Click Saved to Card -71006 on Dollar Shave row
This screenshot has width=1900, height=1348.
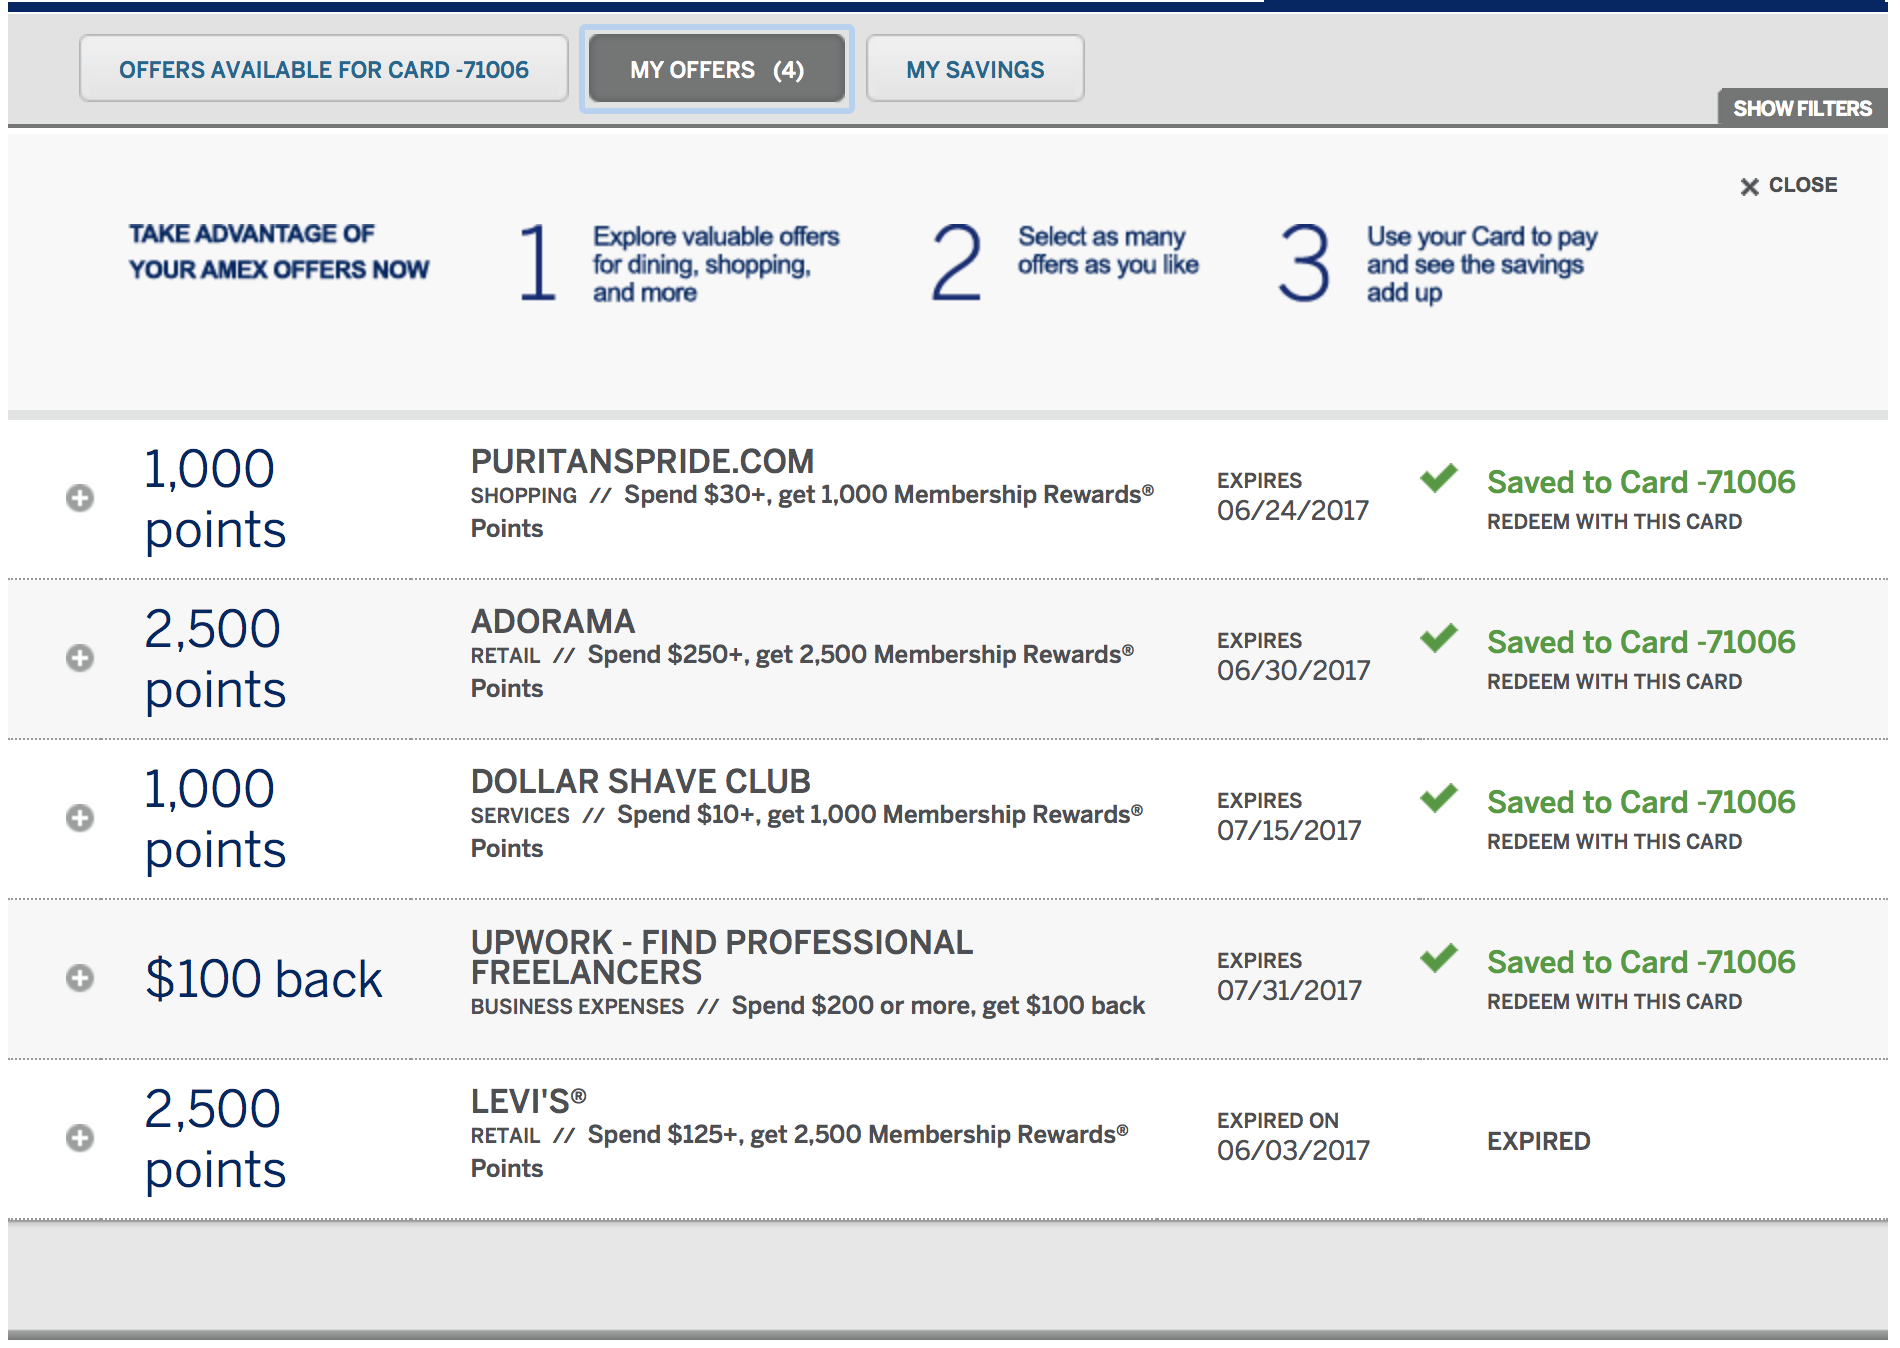click(1641, 802)
